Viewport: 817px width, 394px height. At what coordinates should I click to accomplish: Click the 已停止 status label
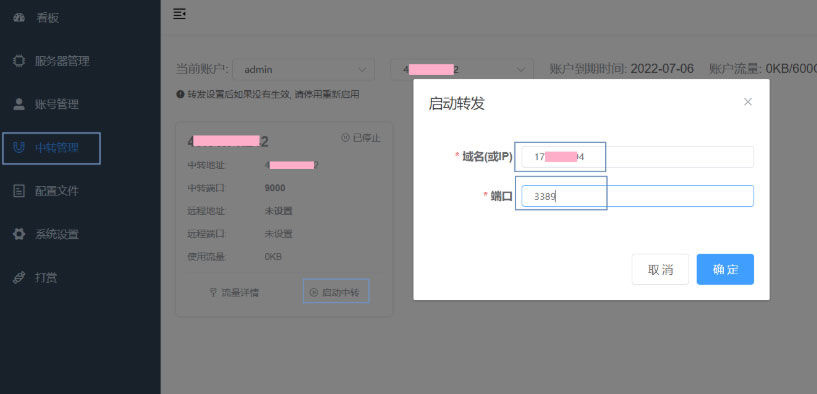click(361, 138)
